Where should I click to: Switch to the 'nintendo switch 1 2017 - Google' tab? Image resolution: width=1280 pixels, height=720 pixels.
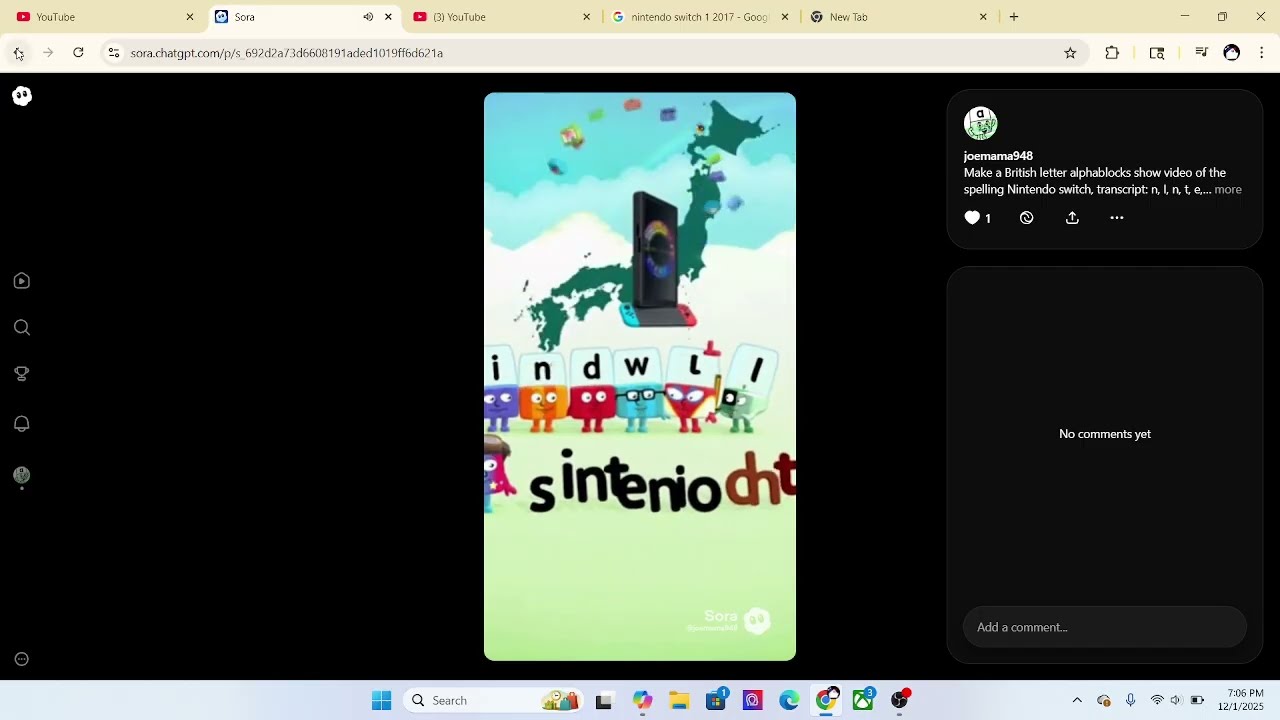coord(698,17)
